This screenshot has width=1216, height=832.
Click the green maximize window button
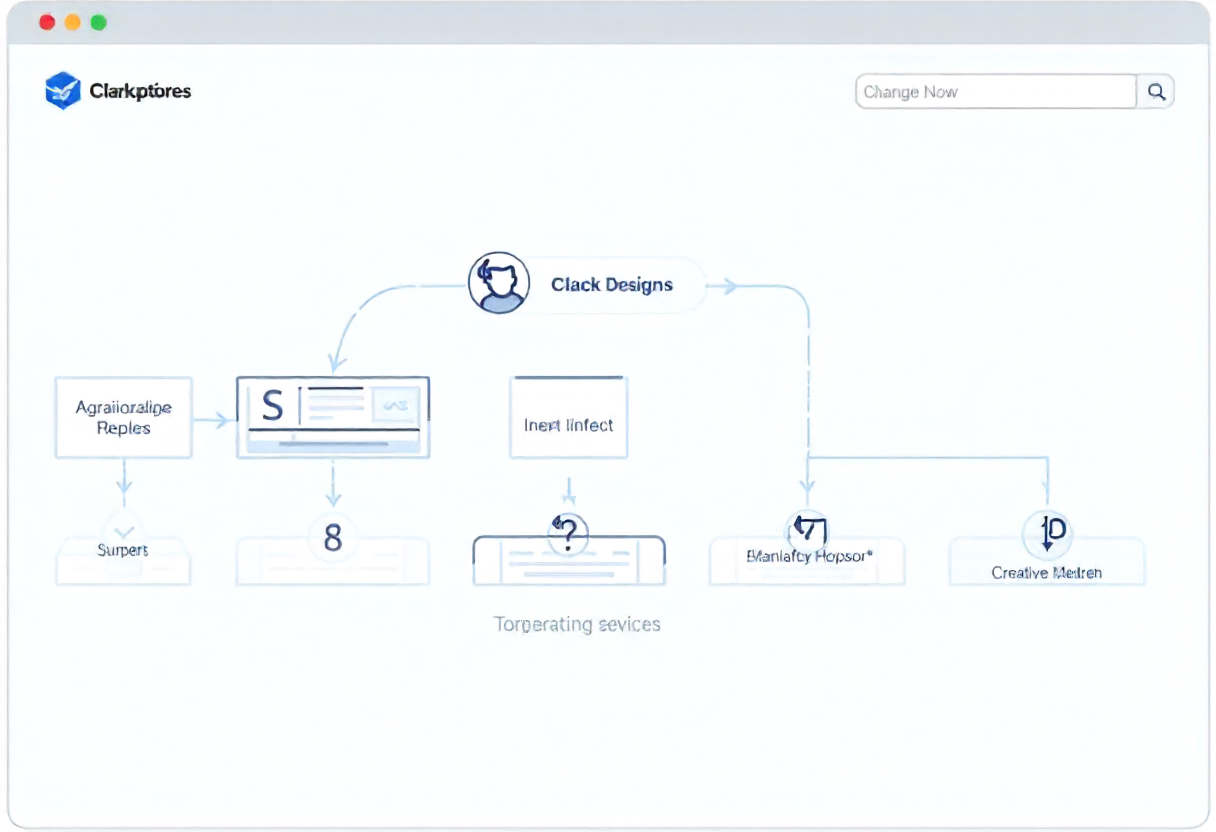tap(98, 22)
